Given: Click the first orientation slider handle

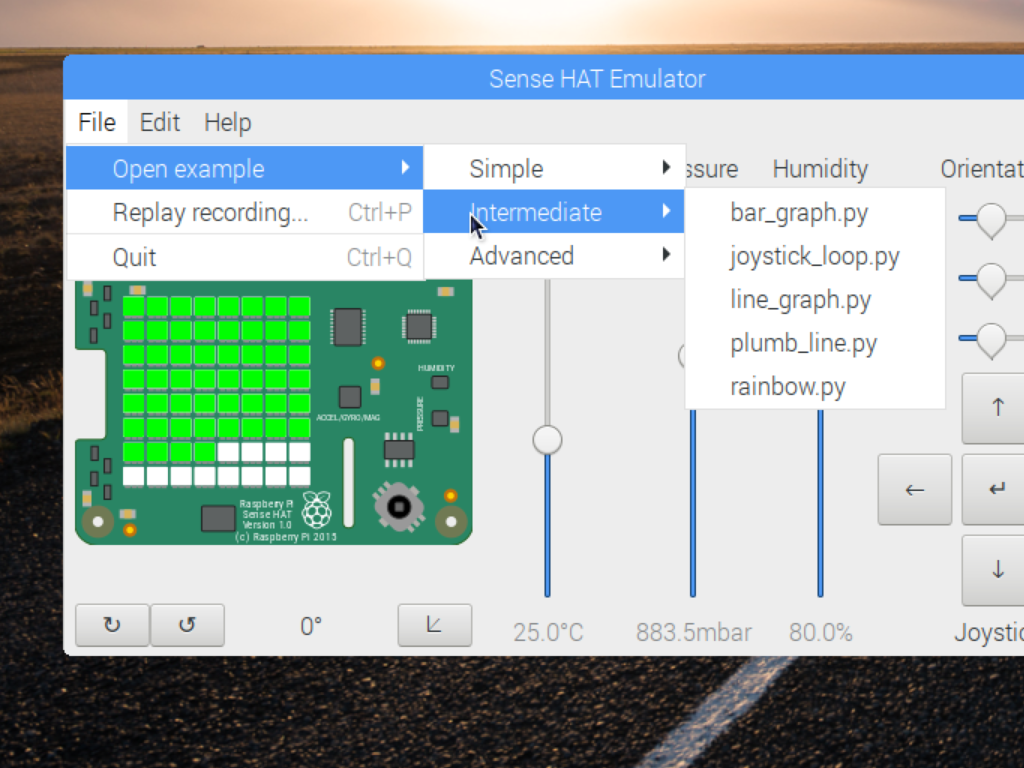Looking at the screenshot, I should pyautogui.click(x=991, y=220).
